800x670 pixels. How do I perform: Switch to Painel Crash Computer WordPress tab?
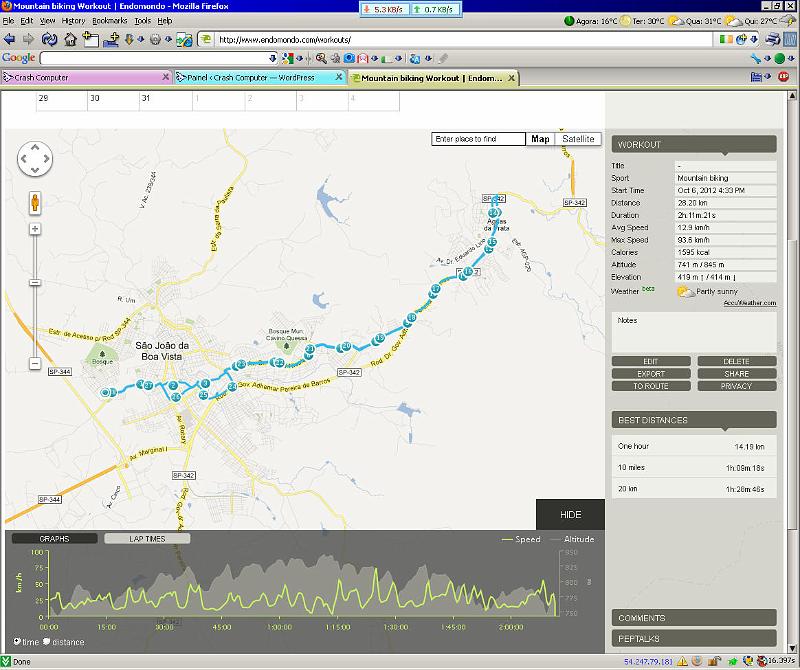pos(259,78)
